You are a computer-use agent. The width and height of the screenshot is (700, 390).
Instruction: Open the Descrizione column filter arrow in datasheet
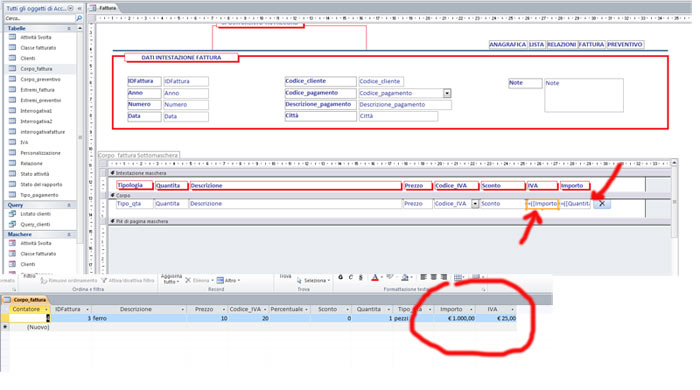(183, 309)
